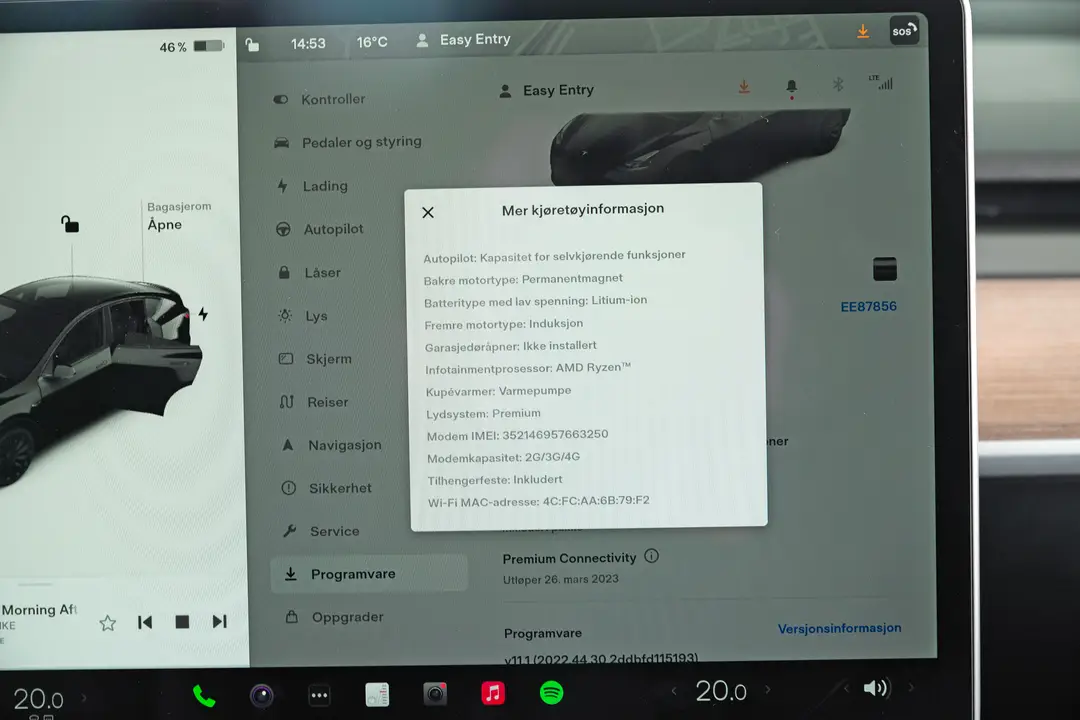Tap the 16°C outside temperature
Screen dimensions: 1080x720
coord(372,42)
